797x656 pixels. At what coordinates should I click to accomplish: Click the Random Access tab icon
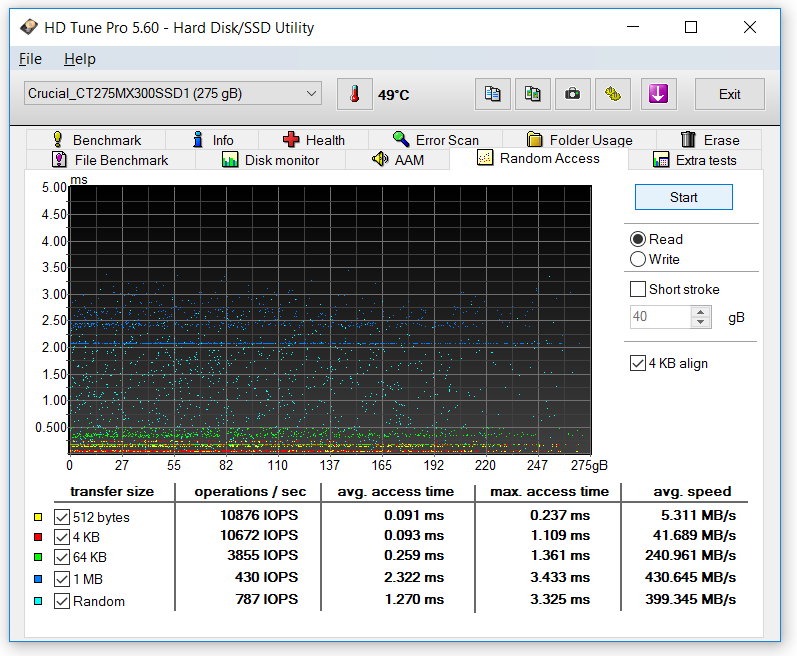coord(485,158)
